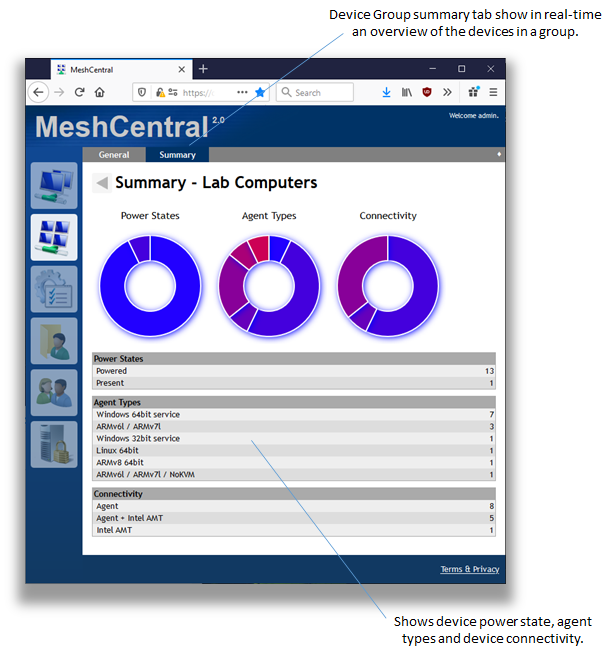Click the Agent Types table header
The width and height of the screenshot is (614, 657).
tap(294, 402)
